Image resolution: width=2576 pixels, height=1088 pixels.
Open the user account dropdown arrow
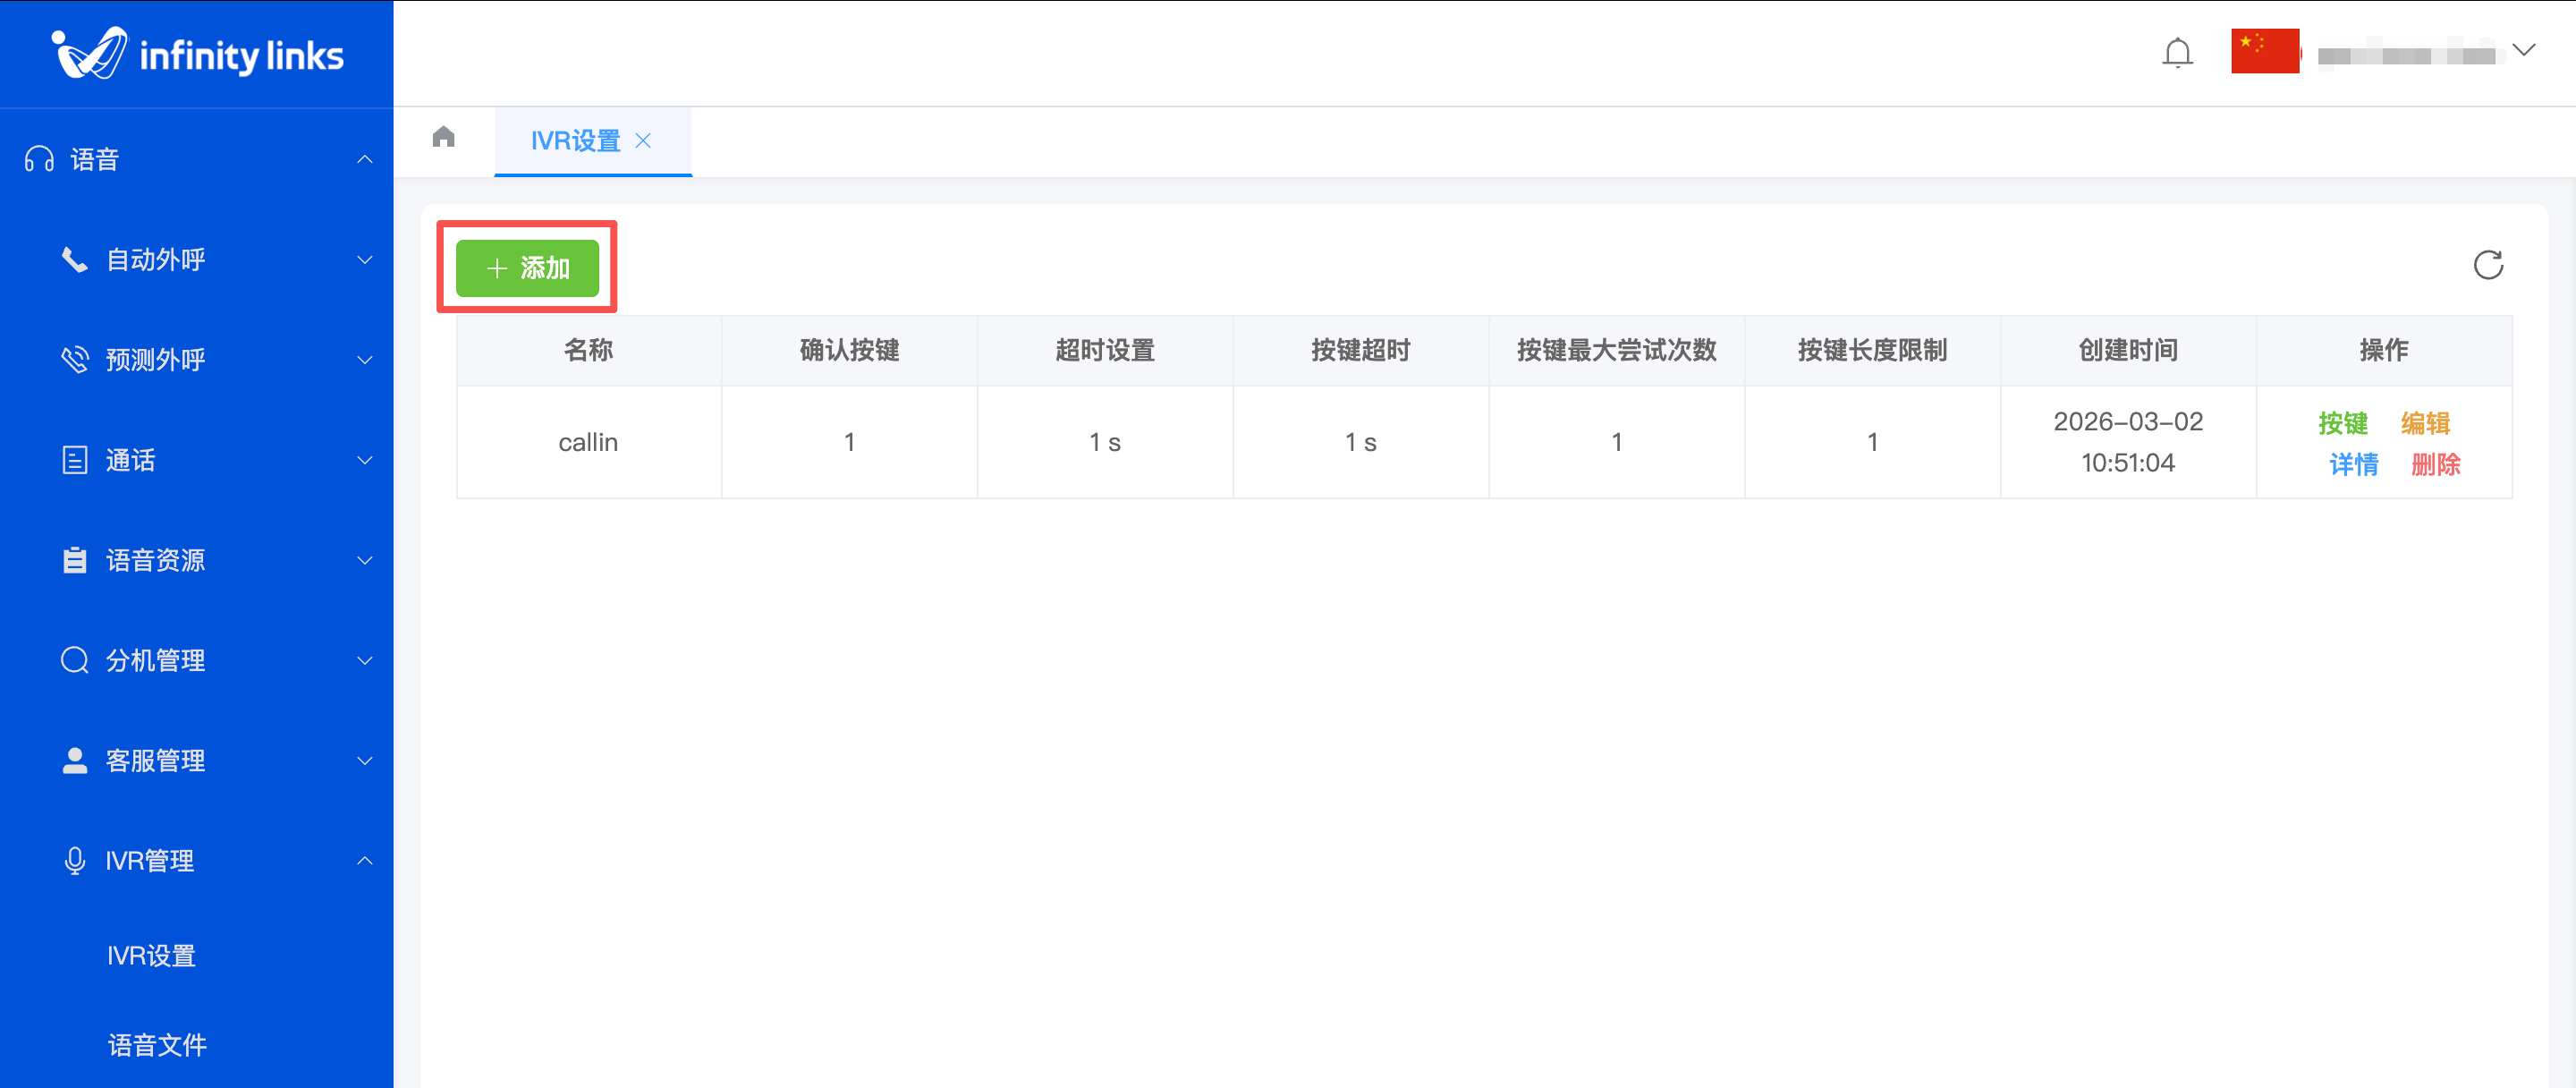(x=2523, y=50)
